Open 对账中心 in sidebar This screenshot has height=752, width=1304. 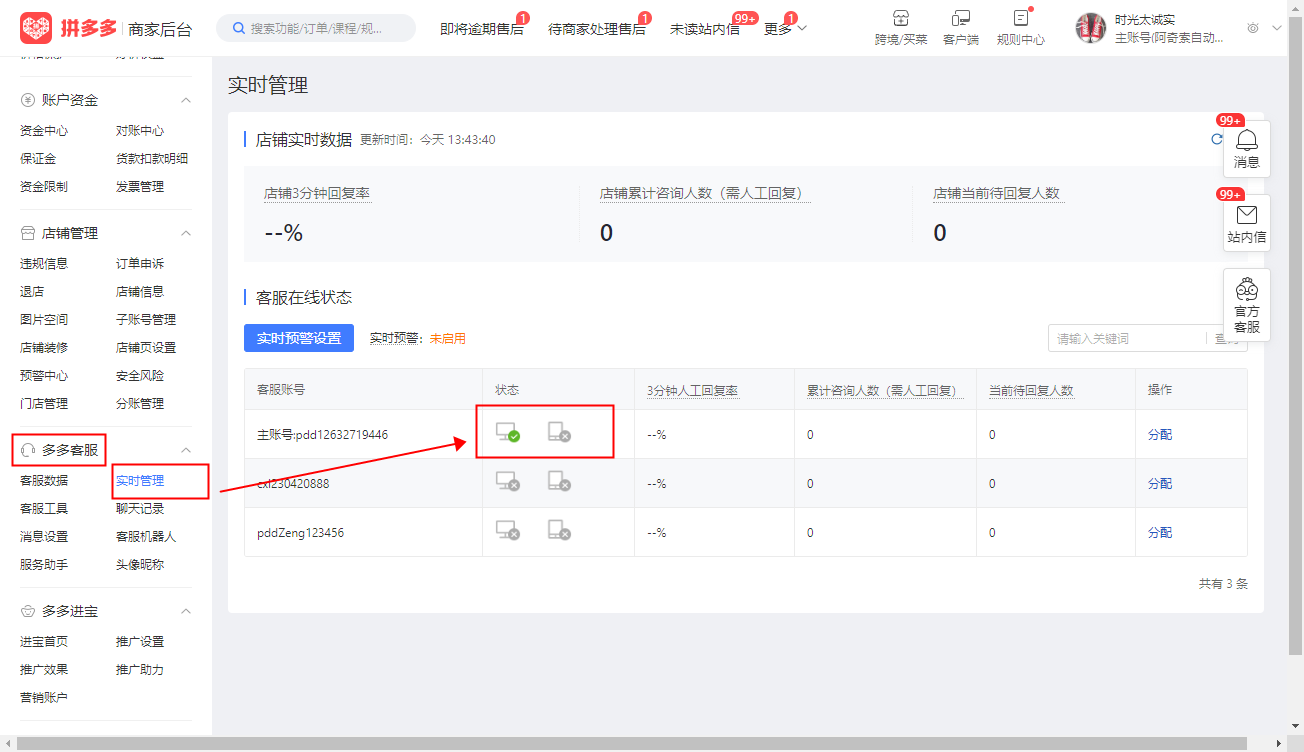[140, 131]
